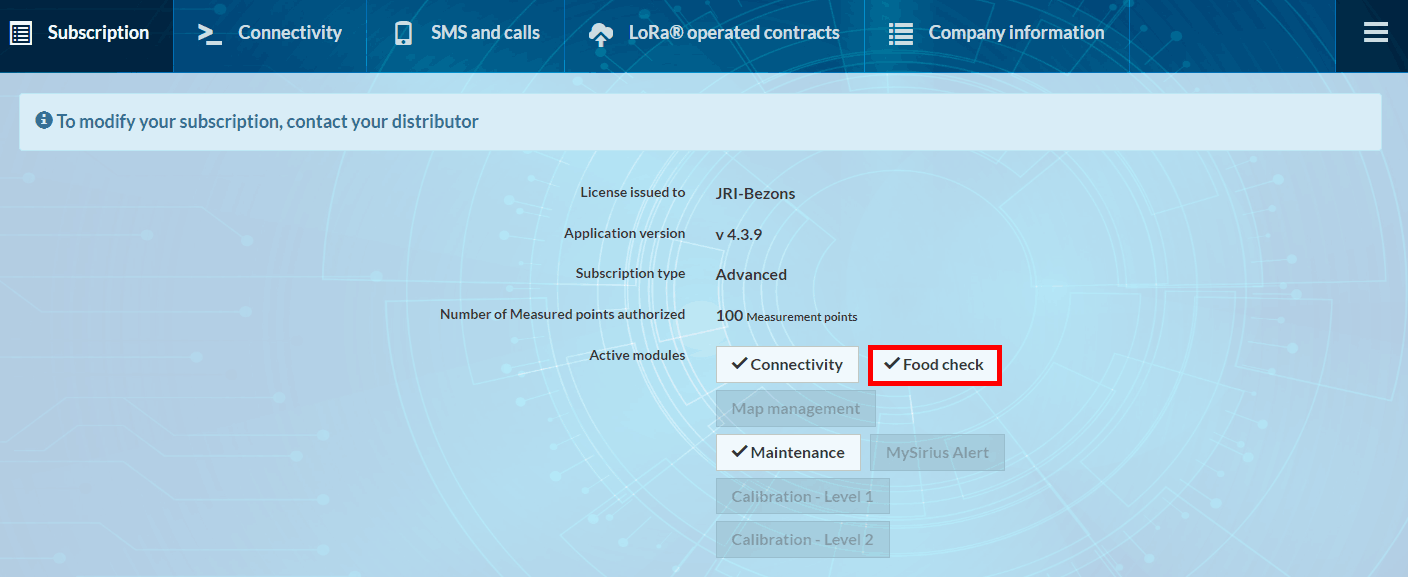The width and height of the screenshot is (1408, 577).
Task: Click the SMS and calls phone icon
Action: (403, 33)
